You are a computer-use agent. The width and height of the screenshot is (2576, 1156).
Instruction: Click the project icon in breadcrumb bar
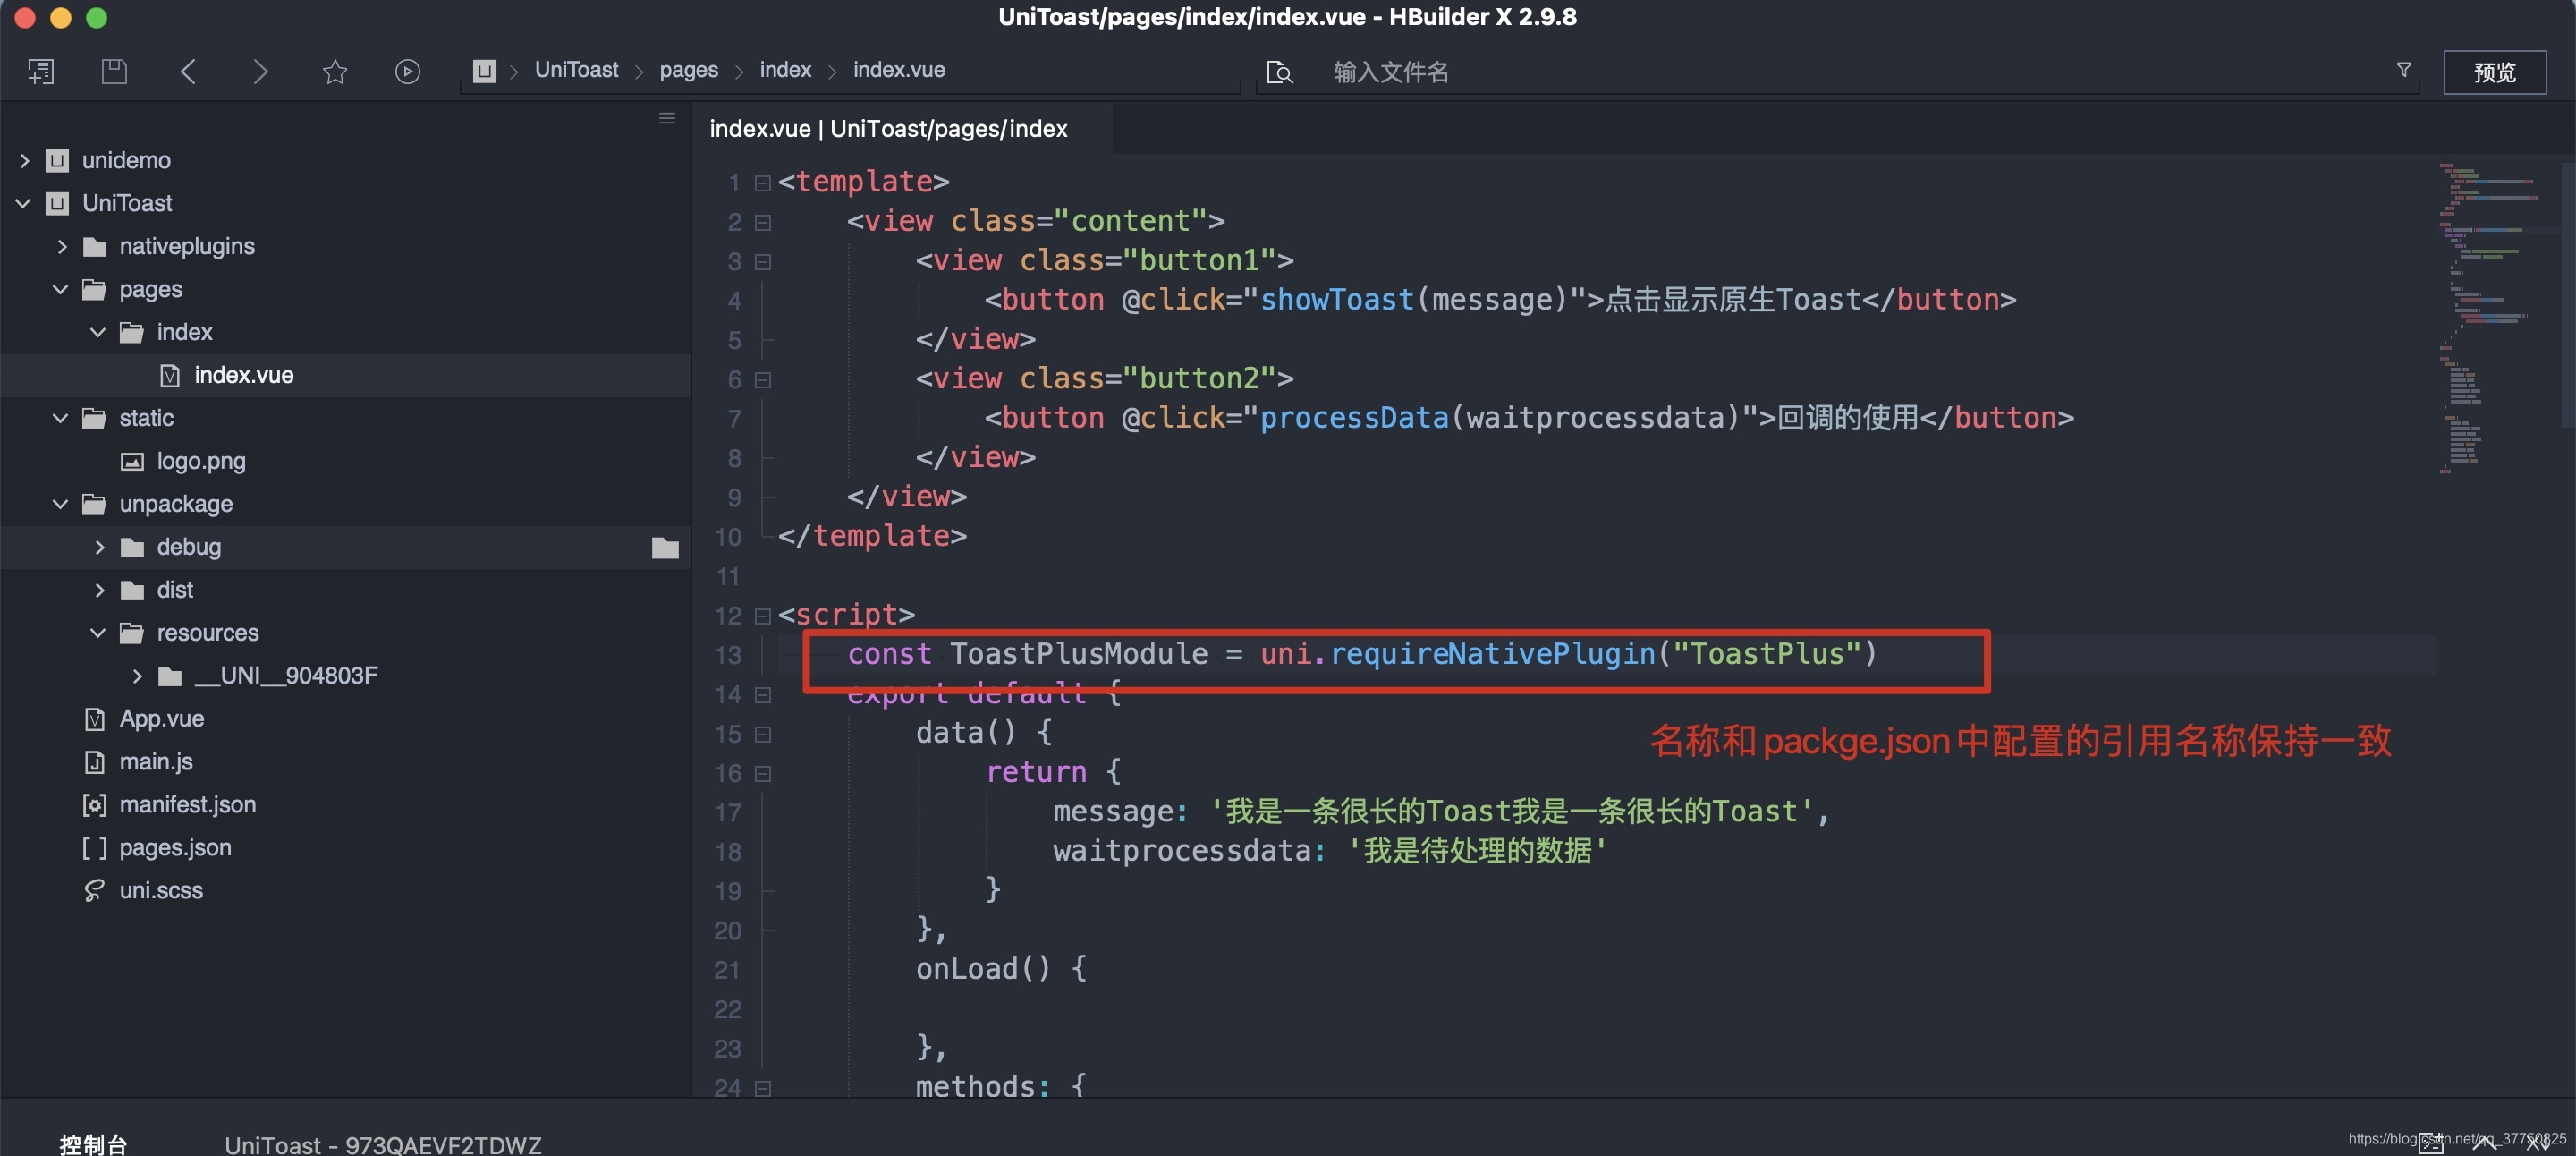tap(484, 71)
